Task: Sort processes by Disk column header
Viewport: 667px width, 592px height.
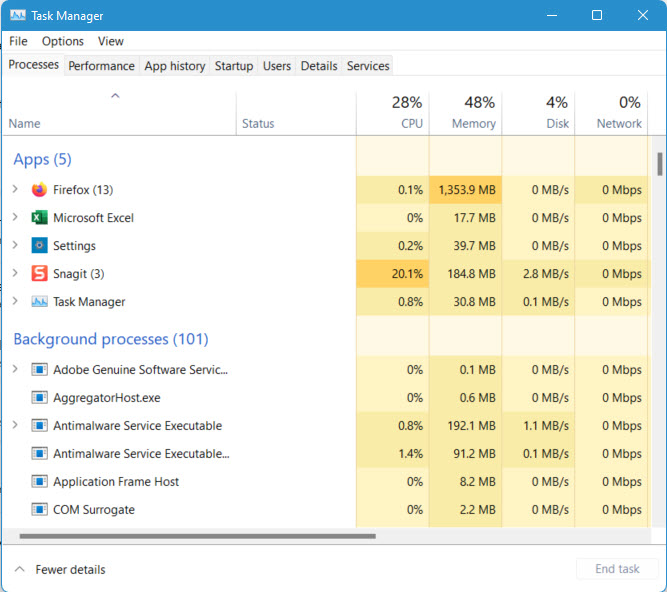Action: pos(538,113)
